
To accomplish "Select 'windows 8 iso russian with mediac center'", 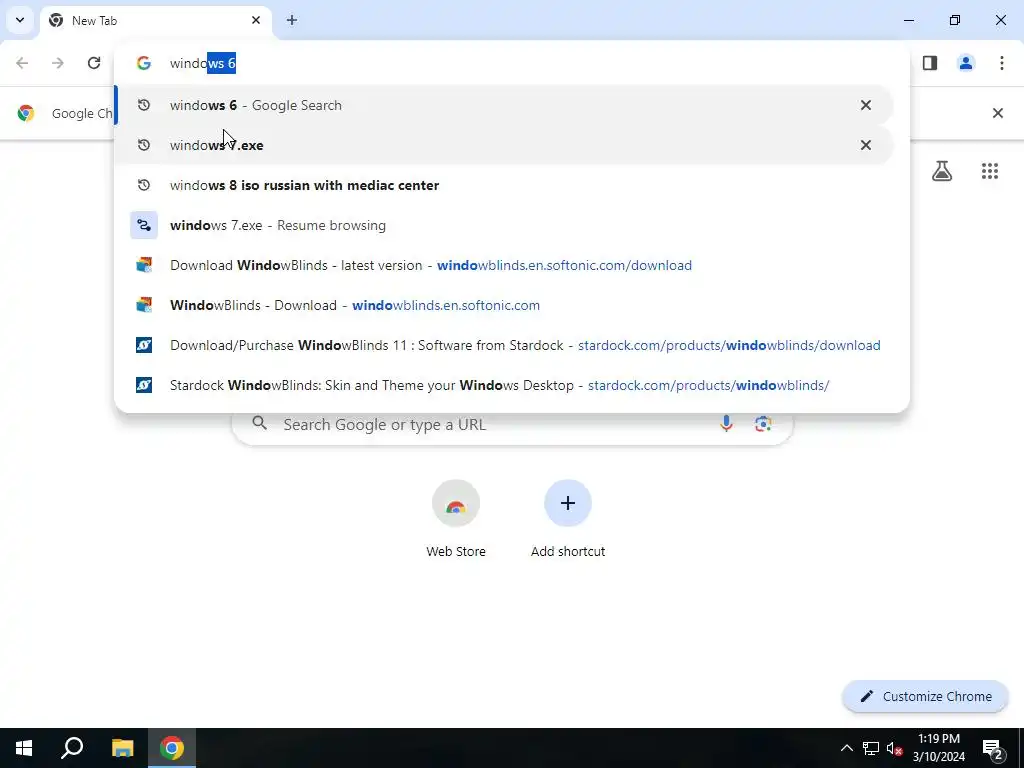I will [504, 185].
